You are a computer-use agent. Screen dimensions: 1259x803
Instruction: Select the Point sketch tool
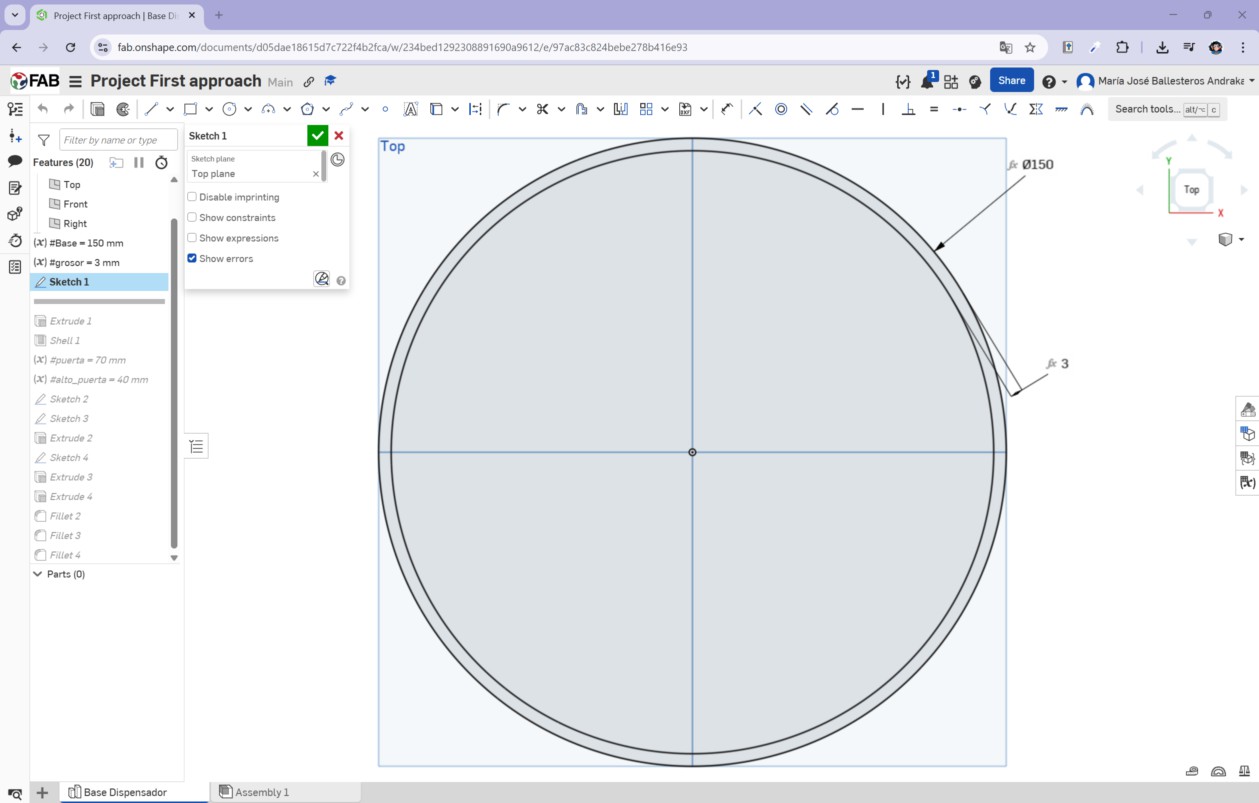click(x=385, y=109)
